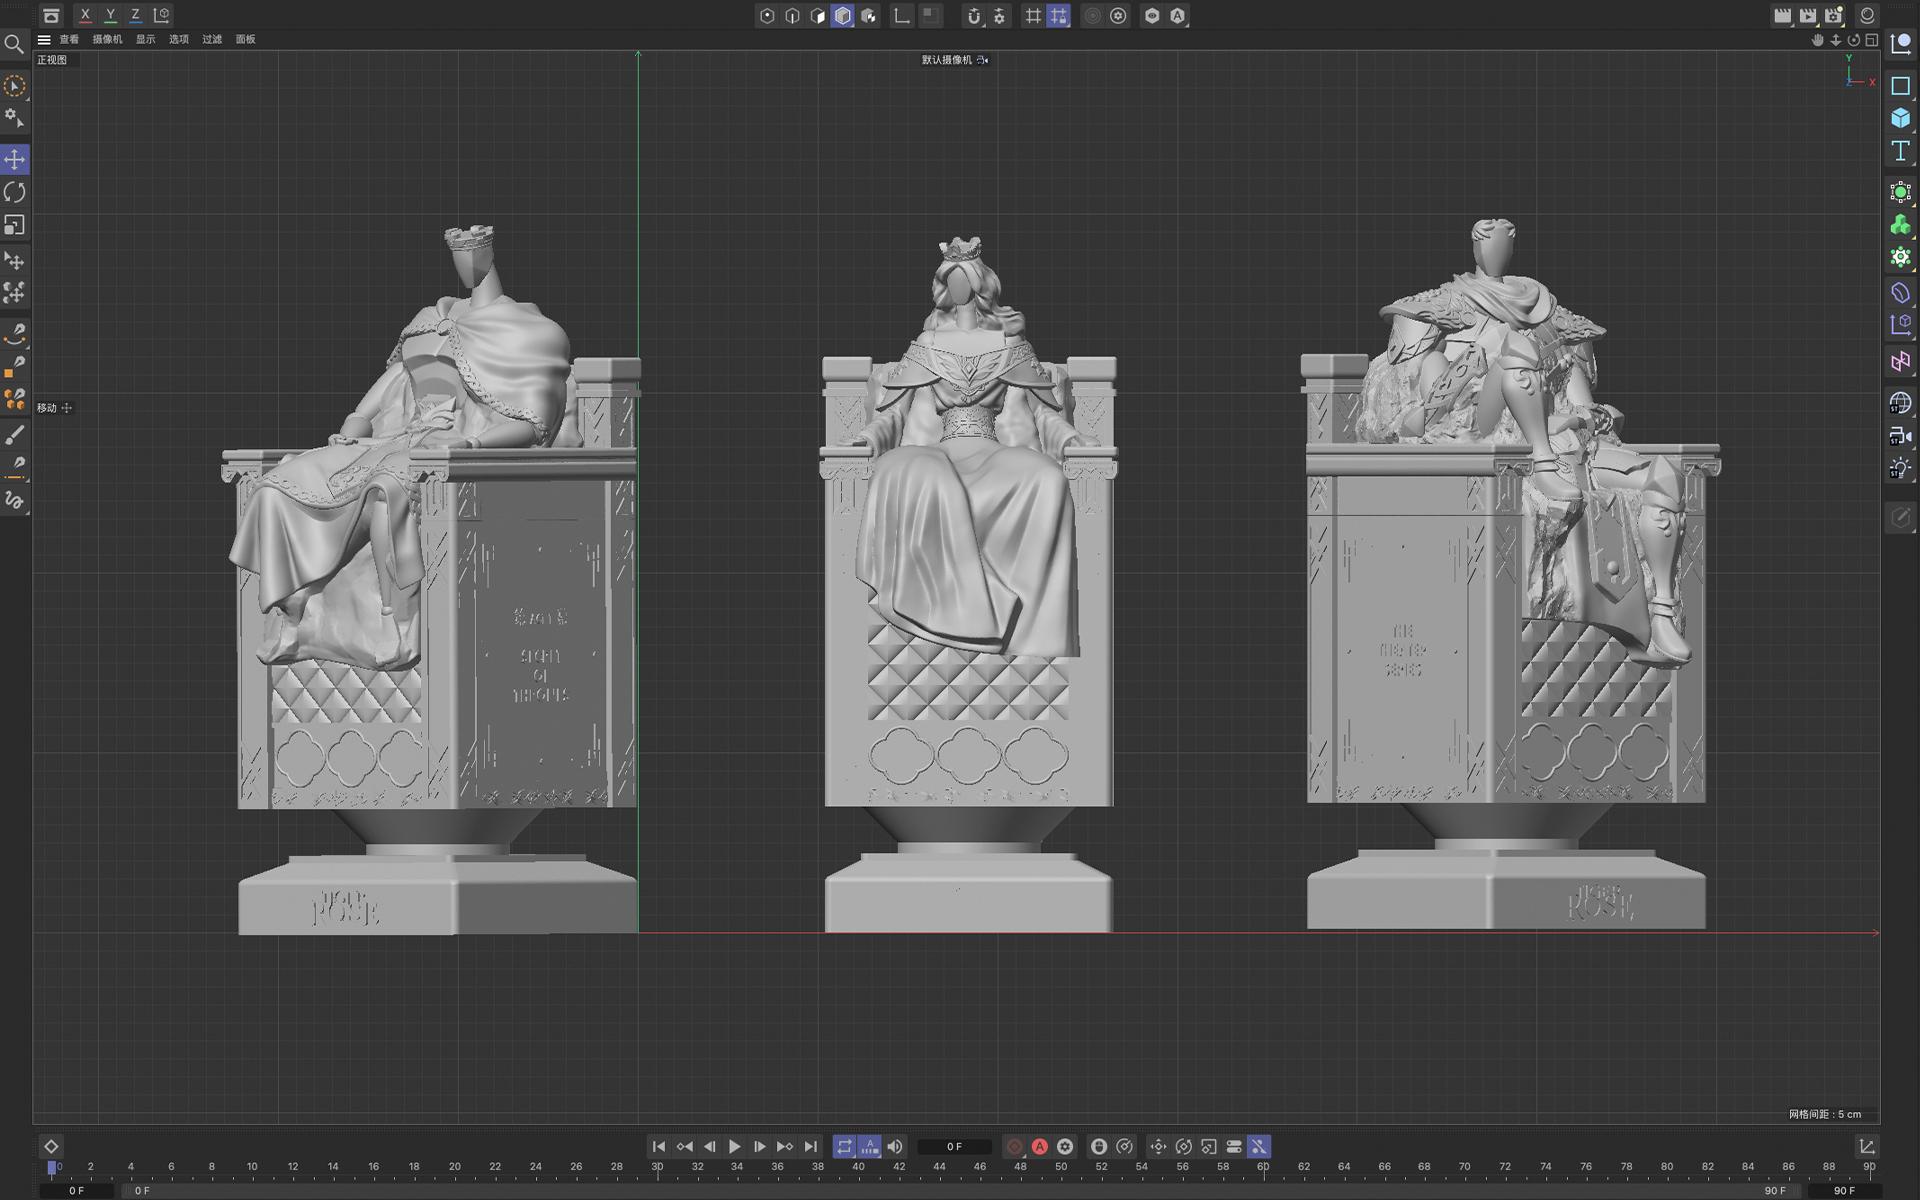The height and width of the screenshot is (1200, 1920).
Task: Open the viewport hamburger menu
Action: pyautogui.click(x=44, y=40)
